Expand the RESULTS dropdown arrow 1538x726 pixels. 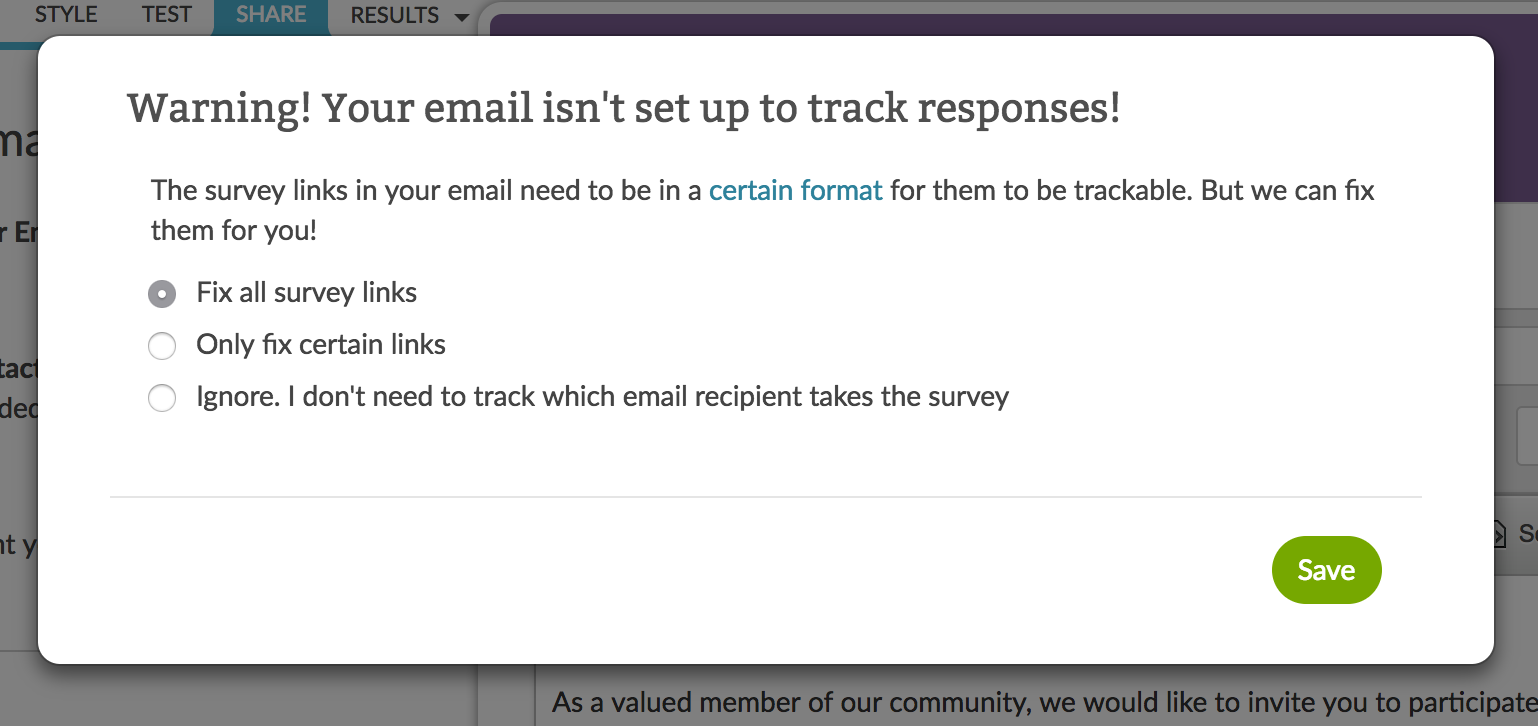click(x=460, y=18)
